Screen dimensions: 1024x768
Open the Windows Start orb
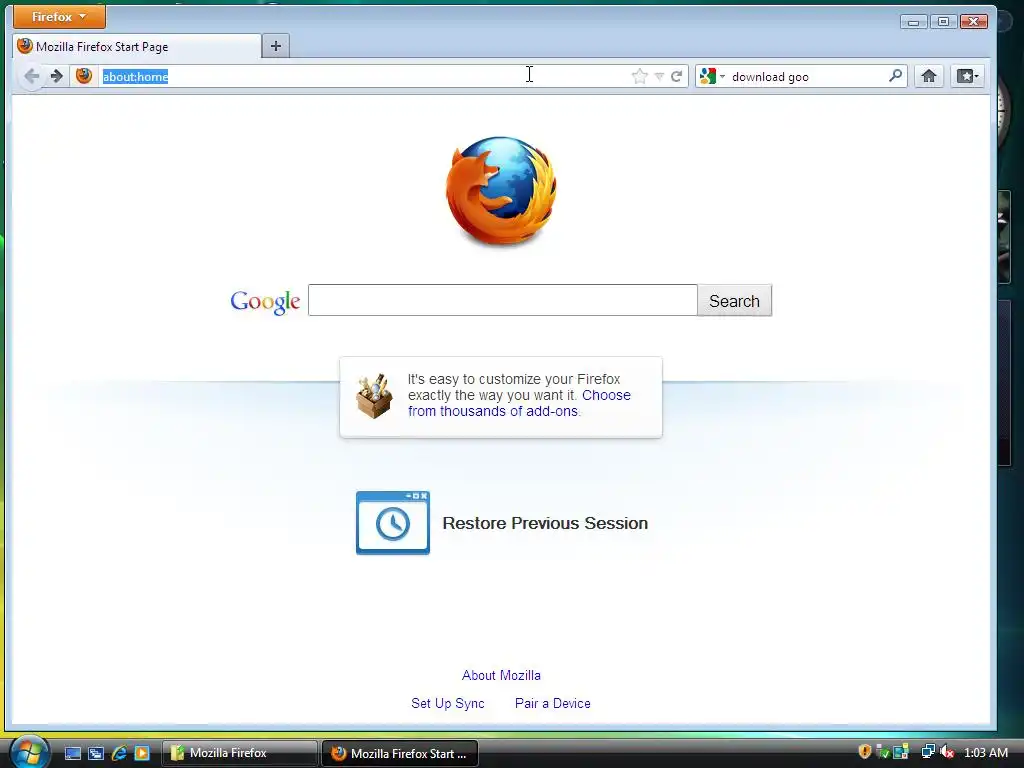[29, 752]
